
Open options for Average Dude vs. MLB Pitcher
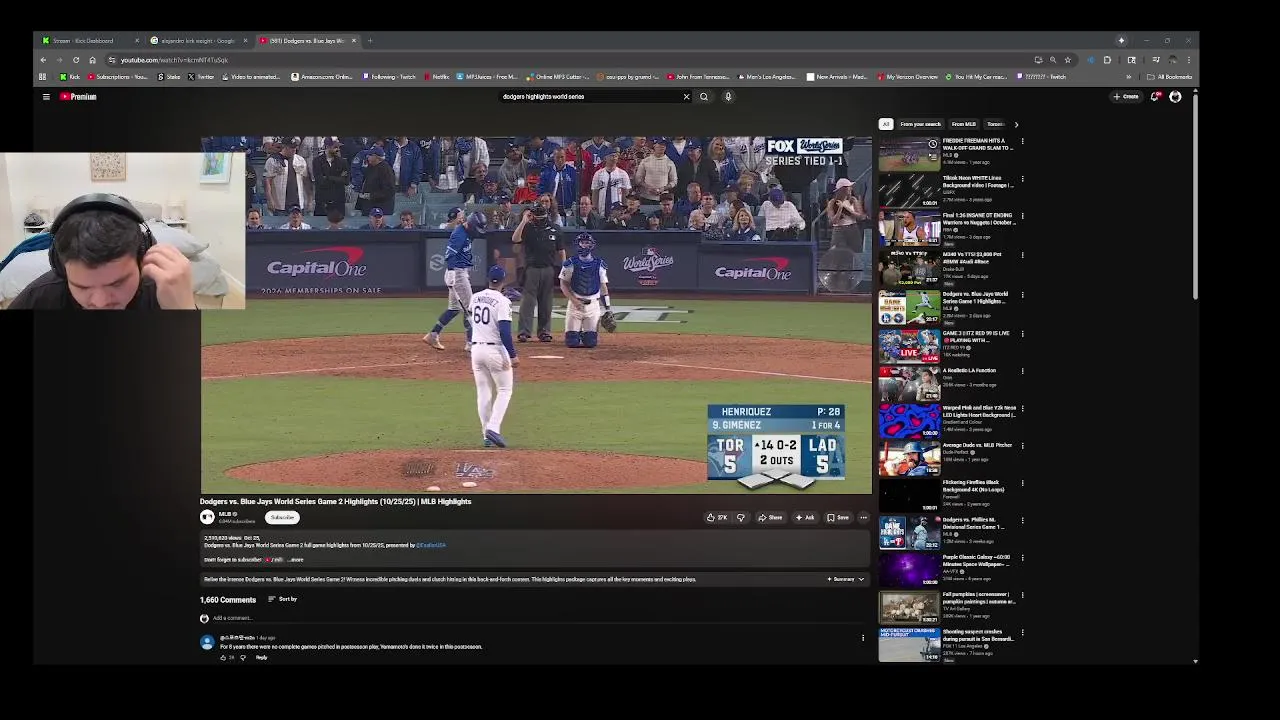point(1022,446)
